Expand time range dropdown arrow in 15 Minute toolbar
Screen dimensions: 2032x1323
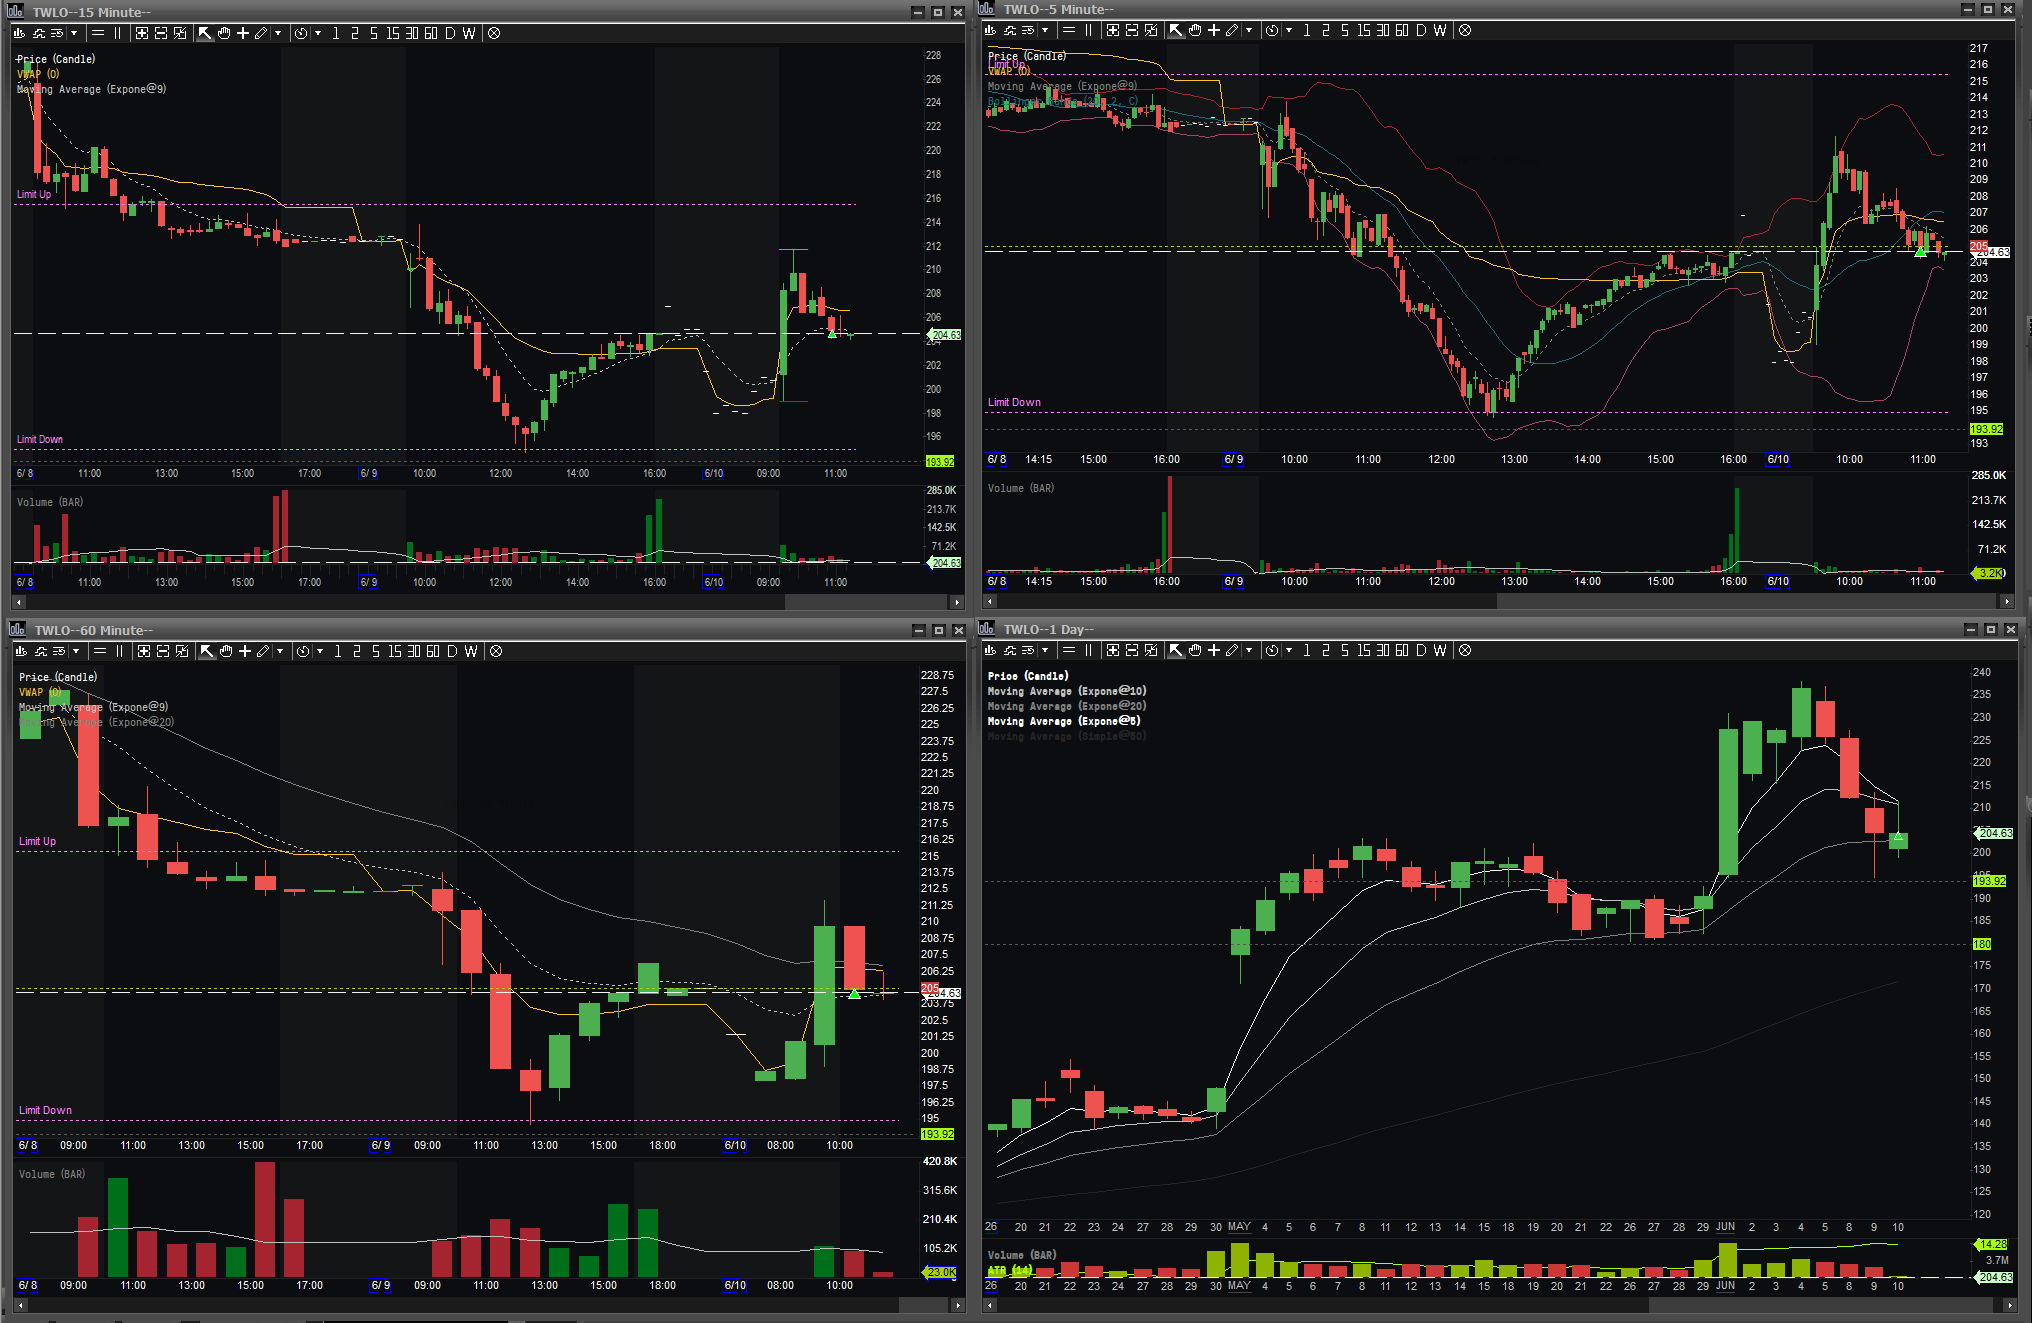click(318, 33)
